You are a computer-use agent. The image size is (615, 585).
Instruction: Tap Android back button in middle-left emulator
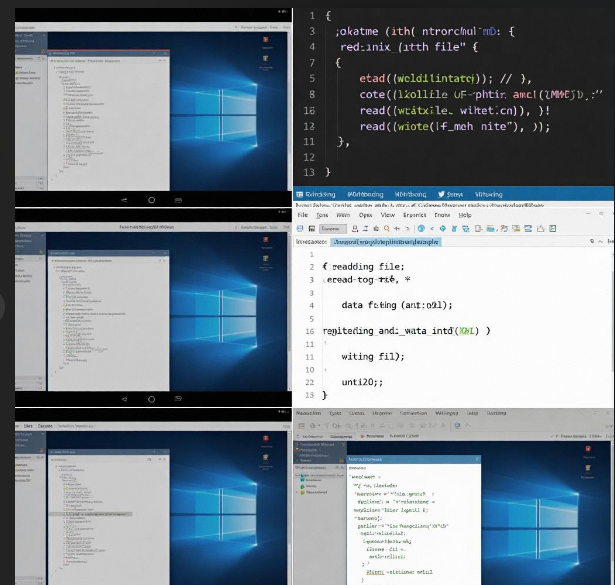coord(124,399)
